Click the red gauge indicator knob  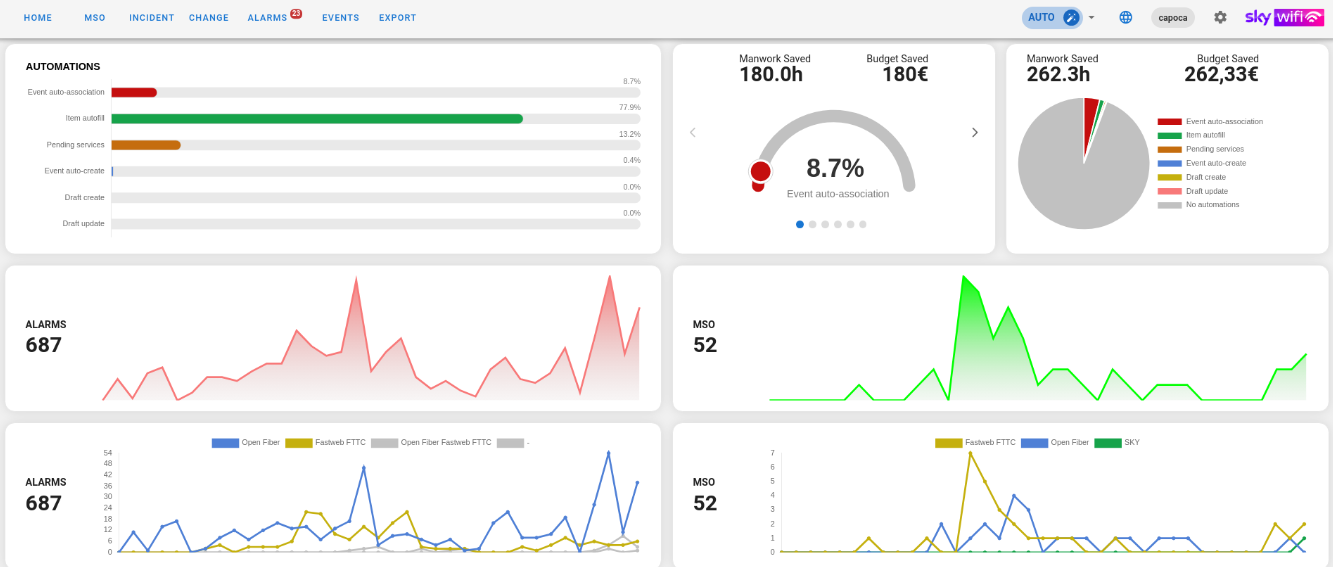(x=760, y=172)
